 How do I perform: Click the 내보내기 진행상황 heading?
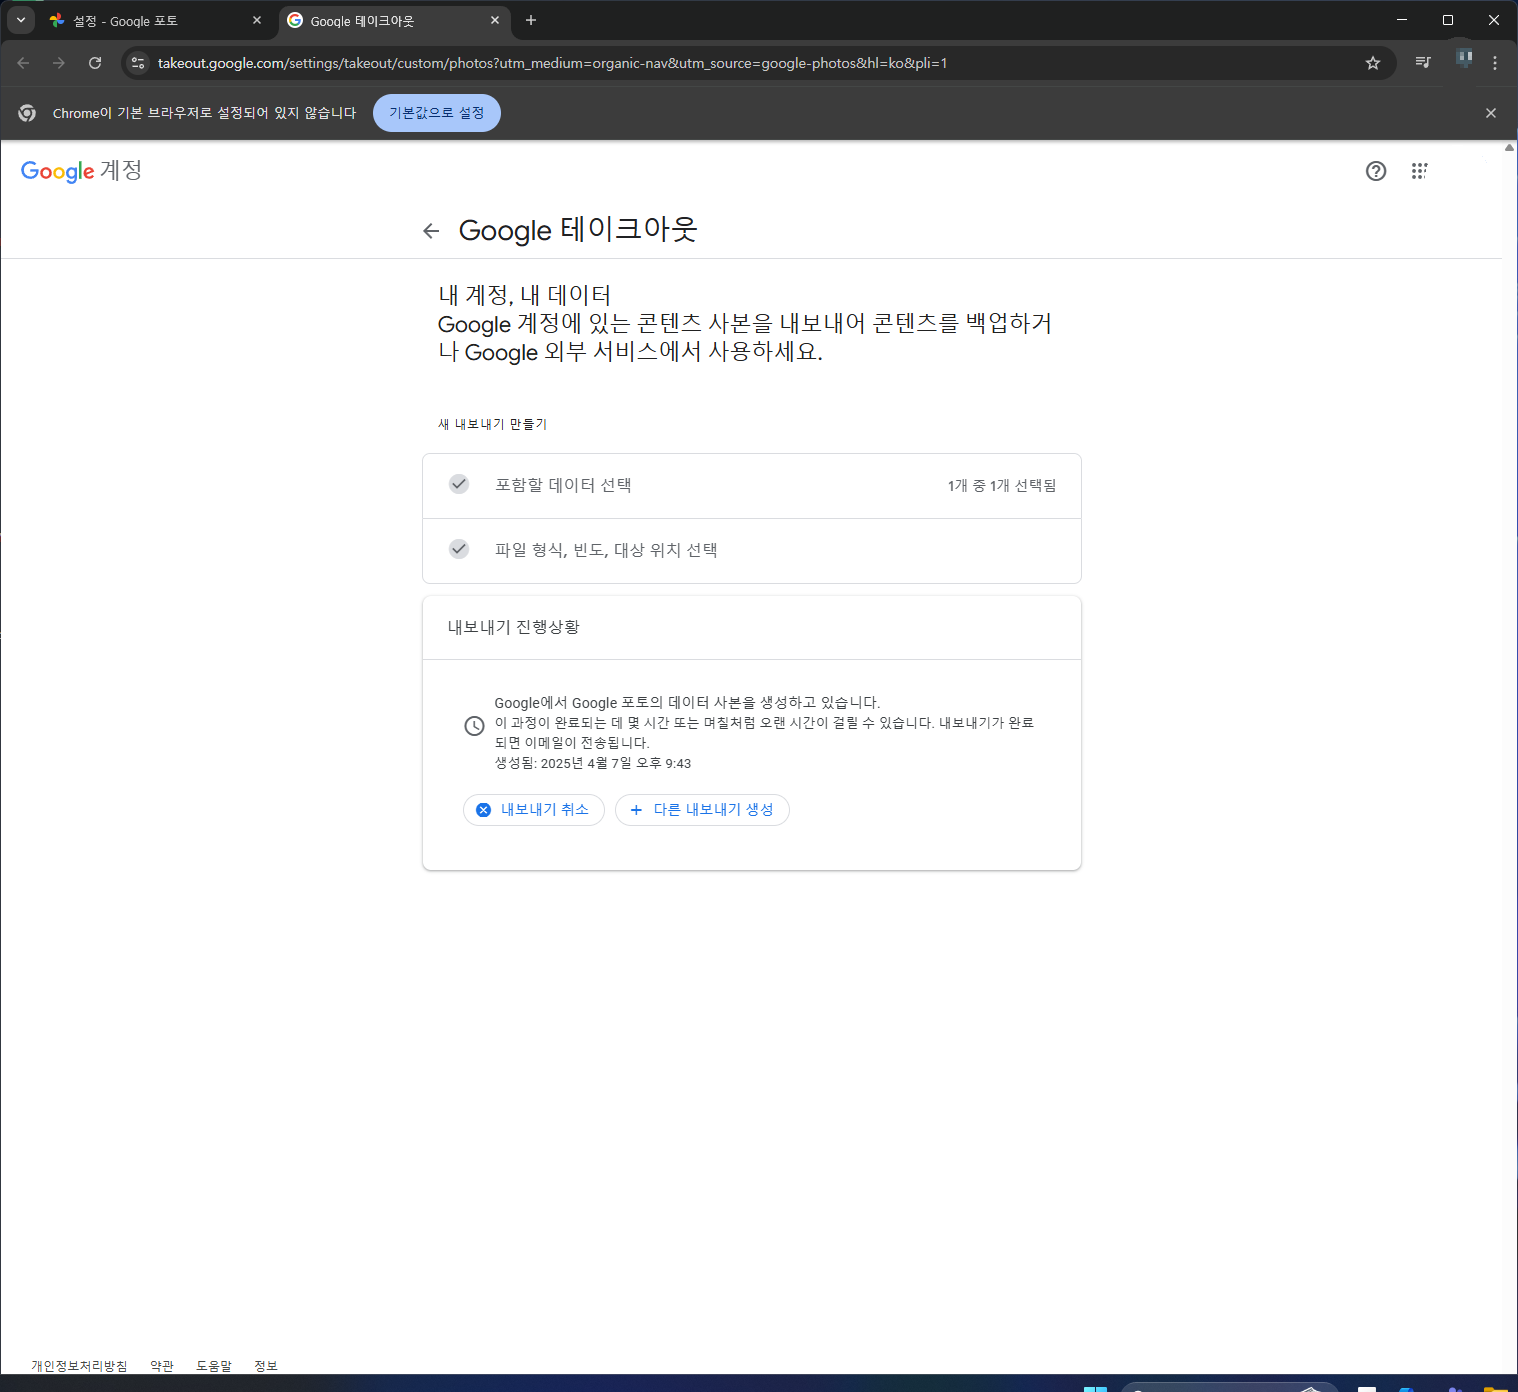pos(514,627)
